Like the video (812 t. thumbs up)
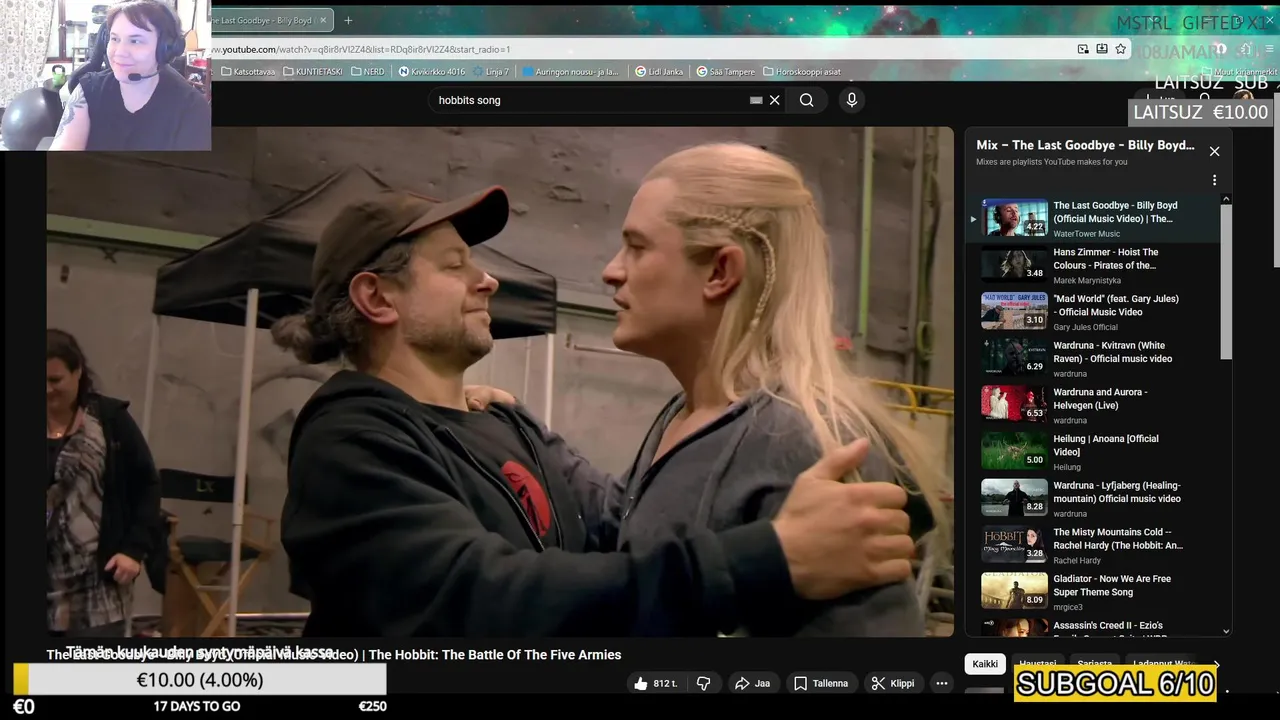Viewport: 1280px width, 720px height. (x=655, y=683)
